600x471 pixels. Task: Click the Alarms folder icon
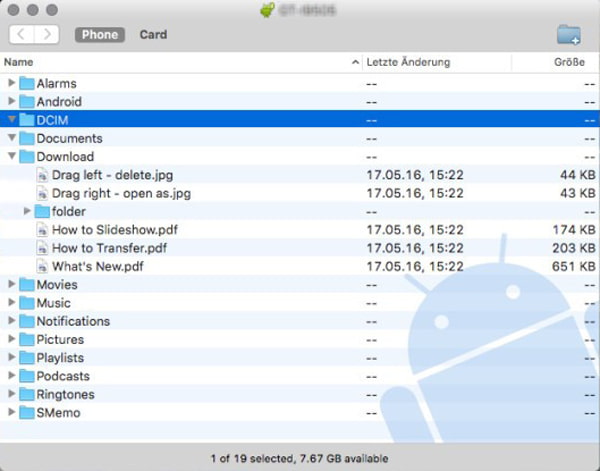point(27,83)
